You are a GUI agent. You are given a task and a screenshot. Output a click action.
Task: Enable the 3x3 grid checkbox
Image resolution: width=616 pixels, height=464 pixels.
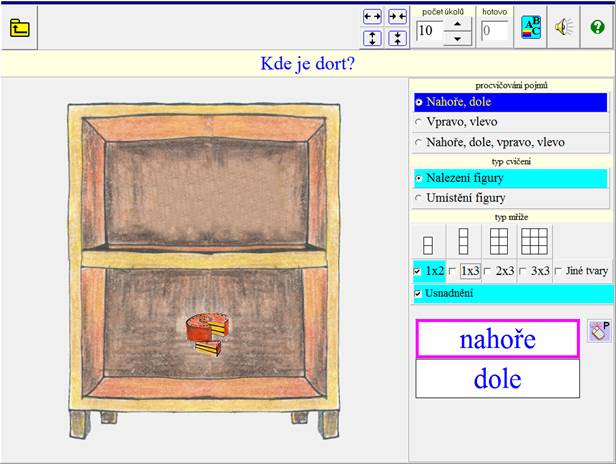[x=523, y=271]
